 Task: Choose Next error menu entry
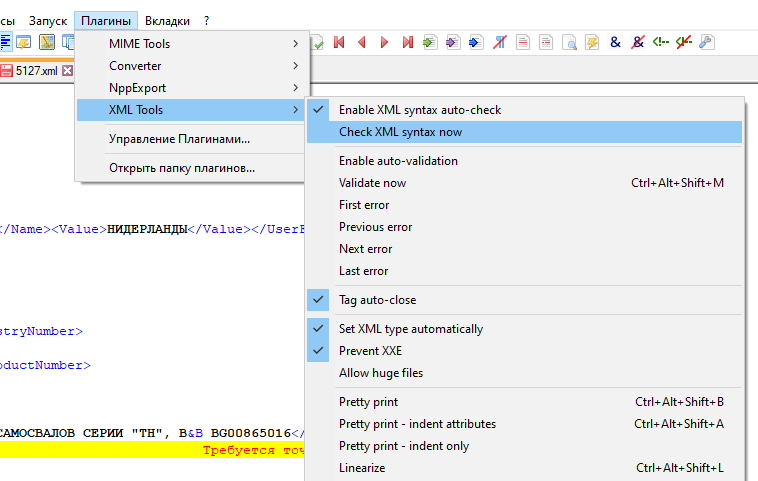[x=525, y=249]
